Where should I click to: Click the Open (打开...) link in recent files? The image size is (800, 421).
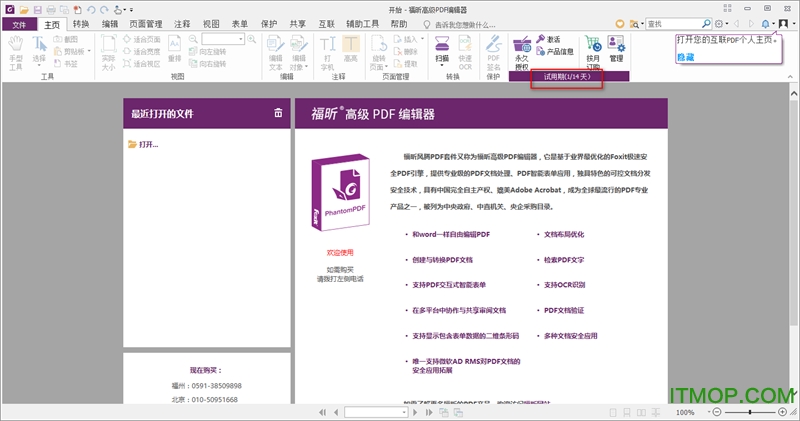click(143, 144)
